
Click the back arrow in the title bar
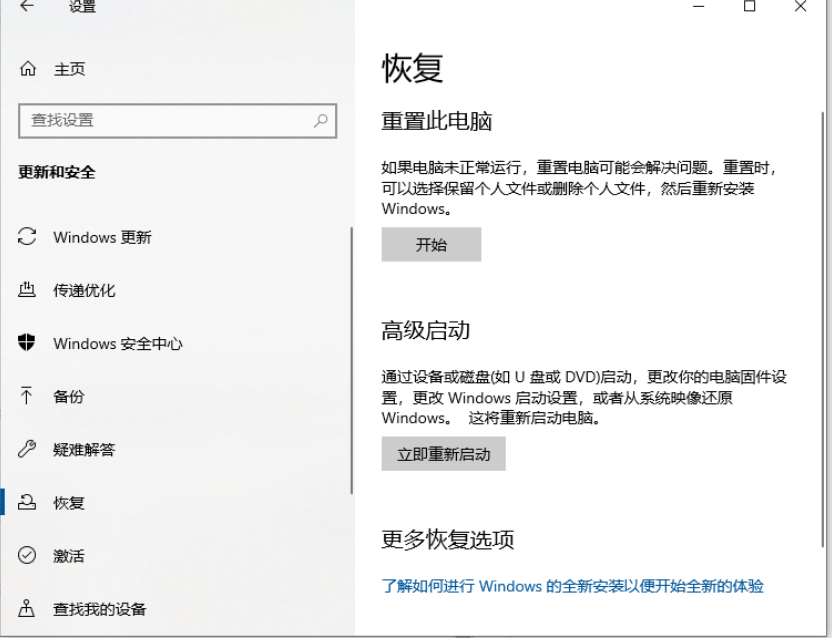pyautogui.click(x=26, y=7)
